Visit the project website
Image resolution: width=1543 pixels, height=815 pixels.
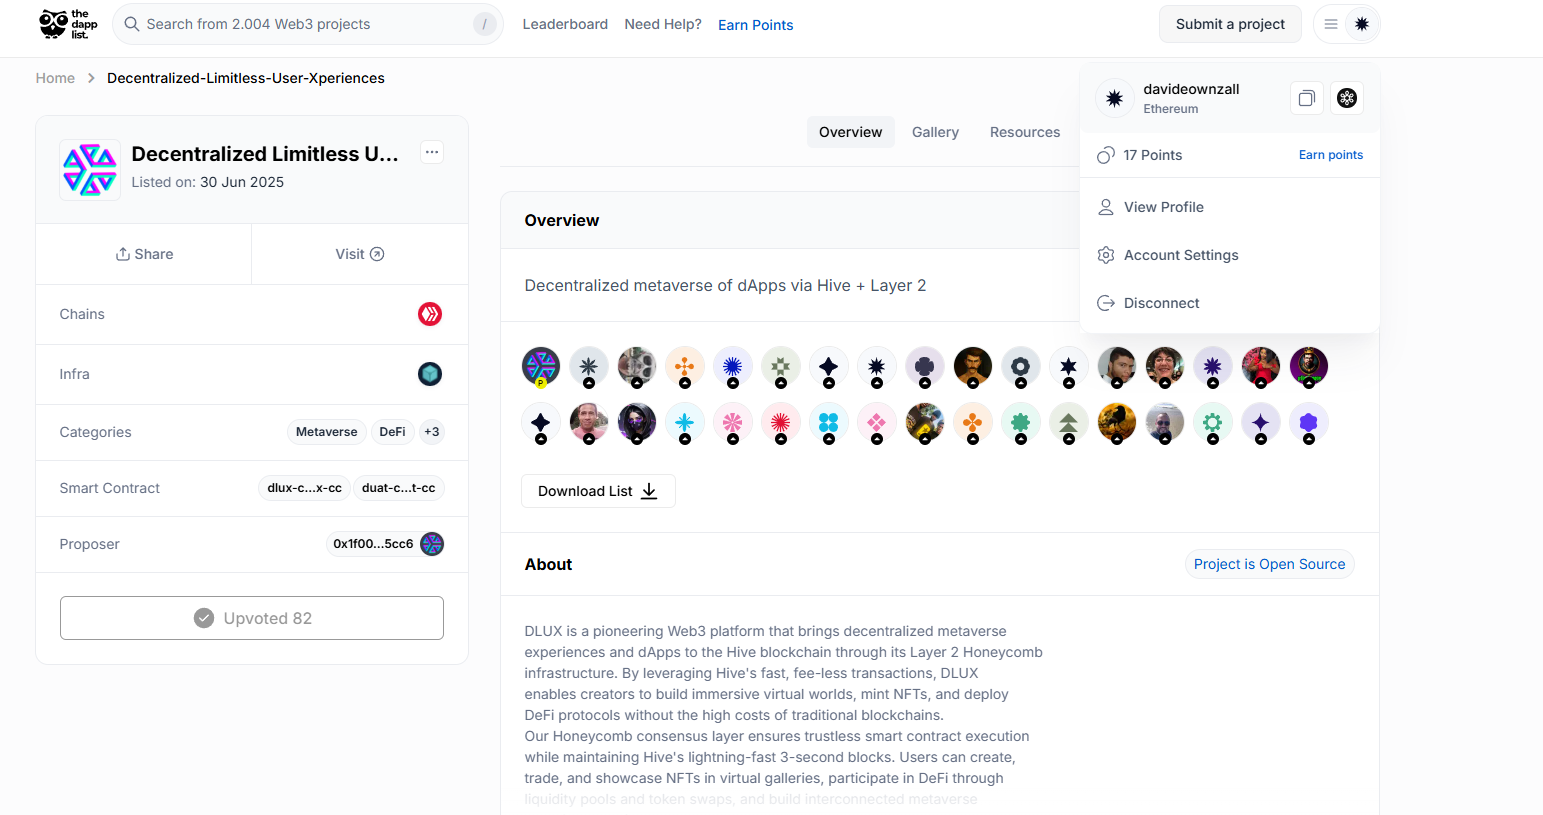[x=360, y=254]
